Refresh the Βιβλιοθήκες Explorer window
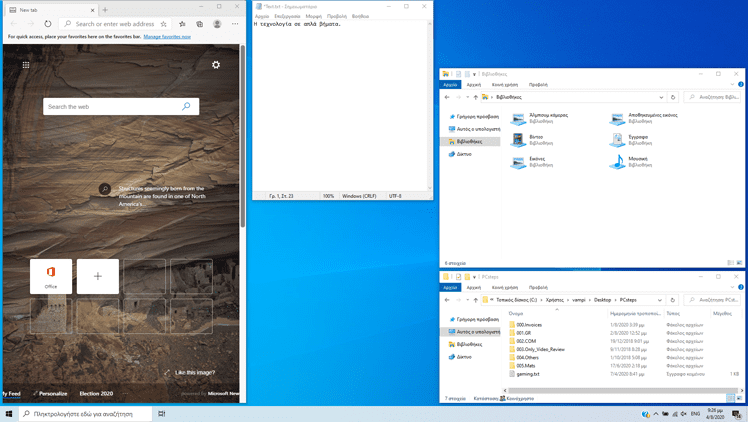Screen dimensions: 748x422 click(x=673, y=97)
